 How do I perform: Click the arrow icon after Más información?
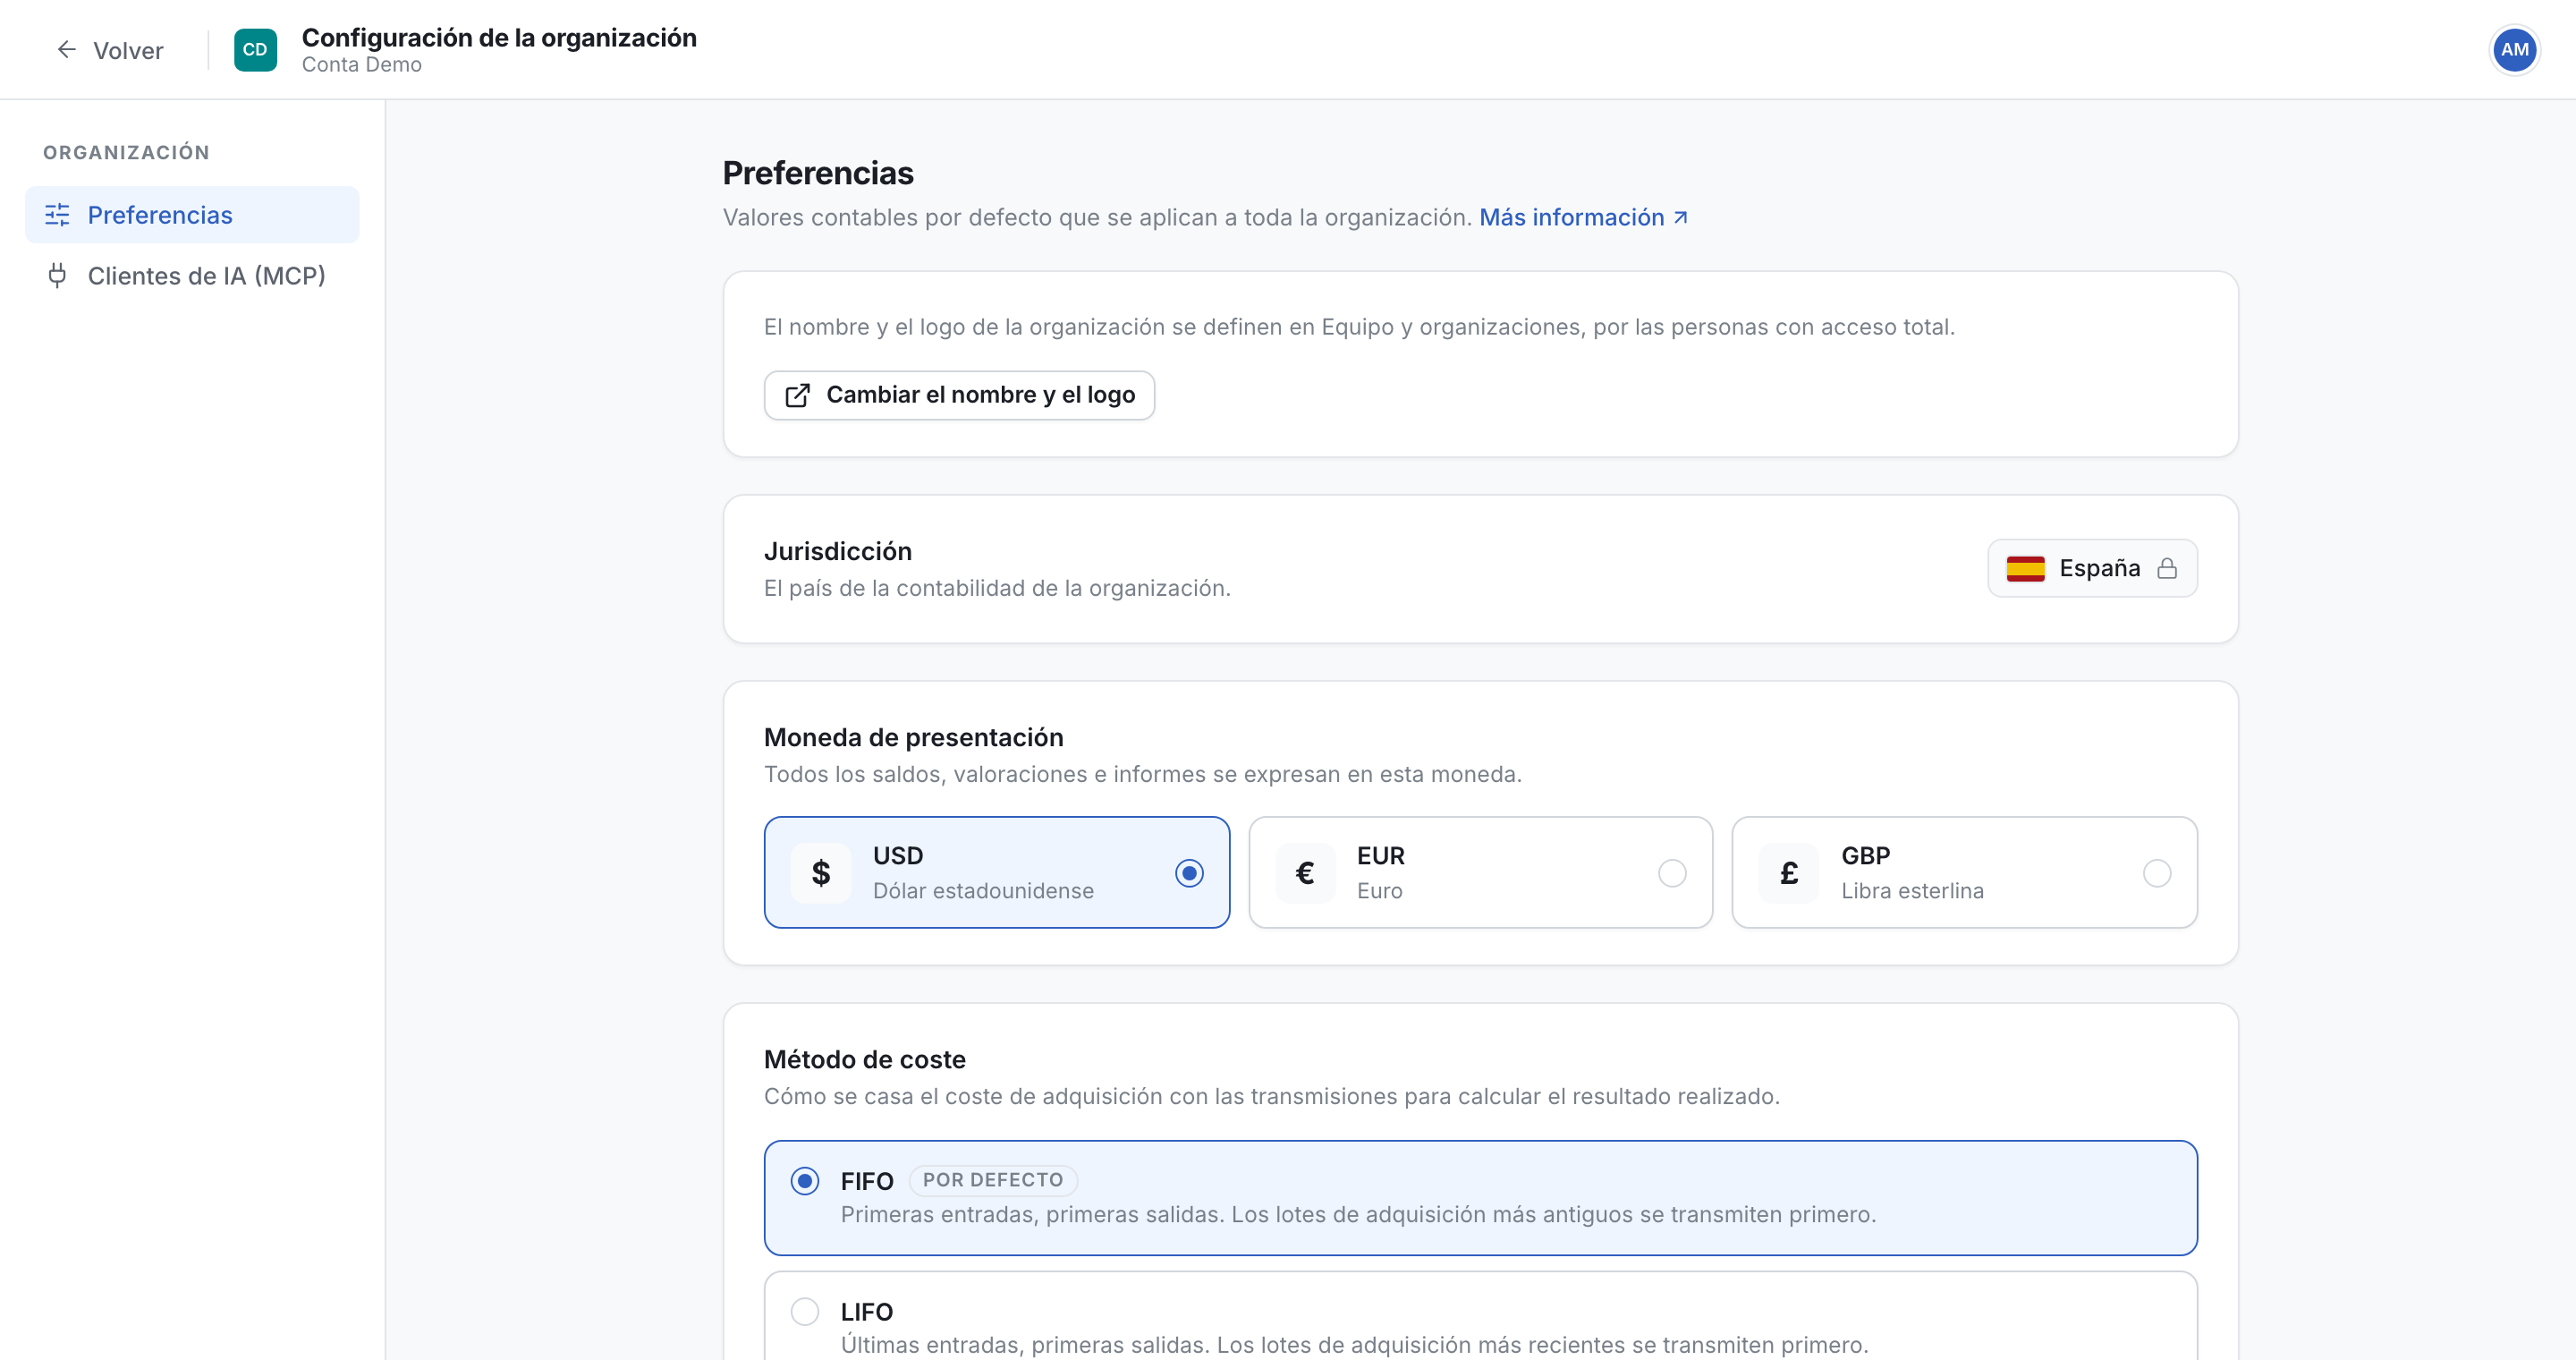[1681, 218]
